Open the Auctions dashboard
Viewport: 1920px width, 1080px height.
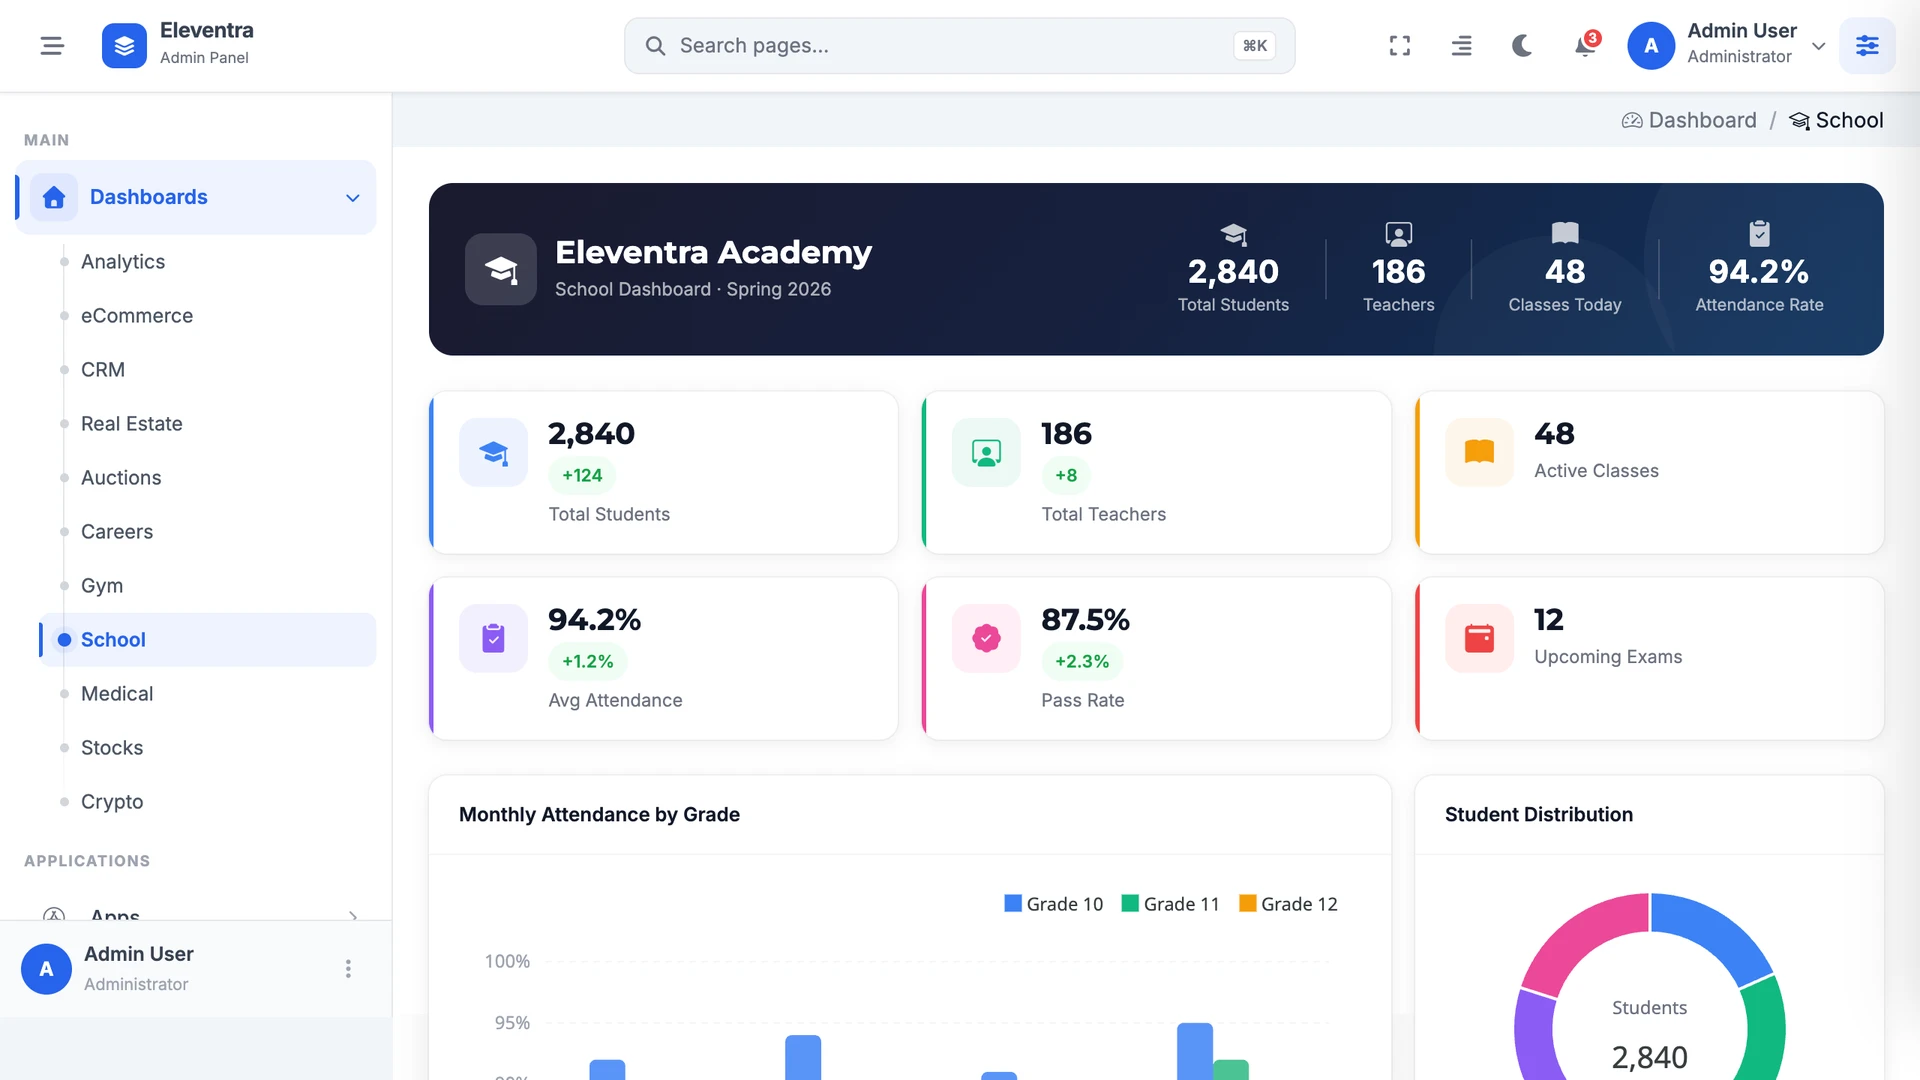121,478
